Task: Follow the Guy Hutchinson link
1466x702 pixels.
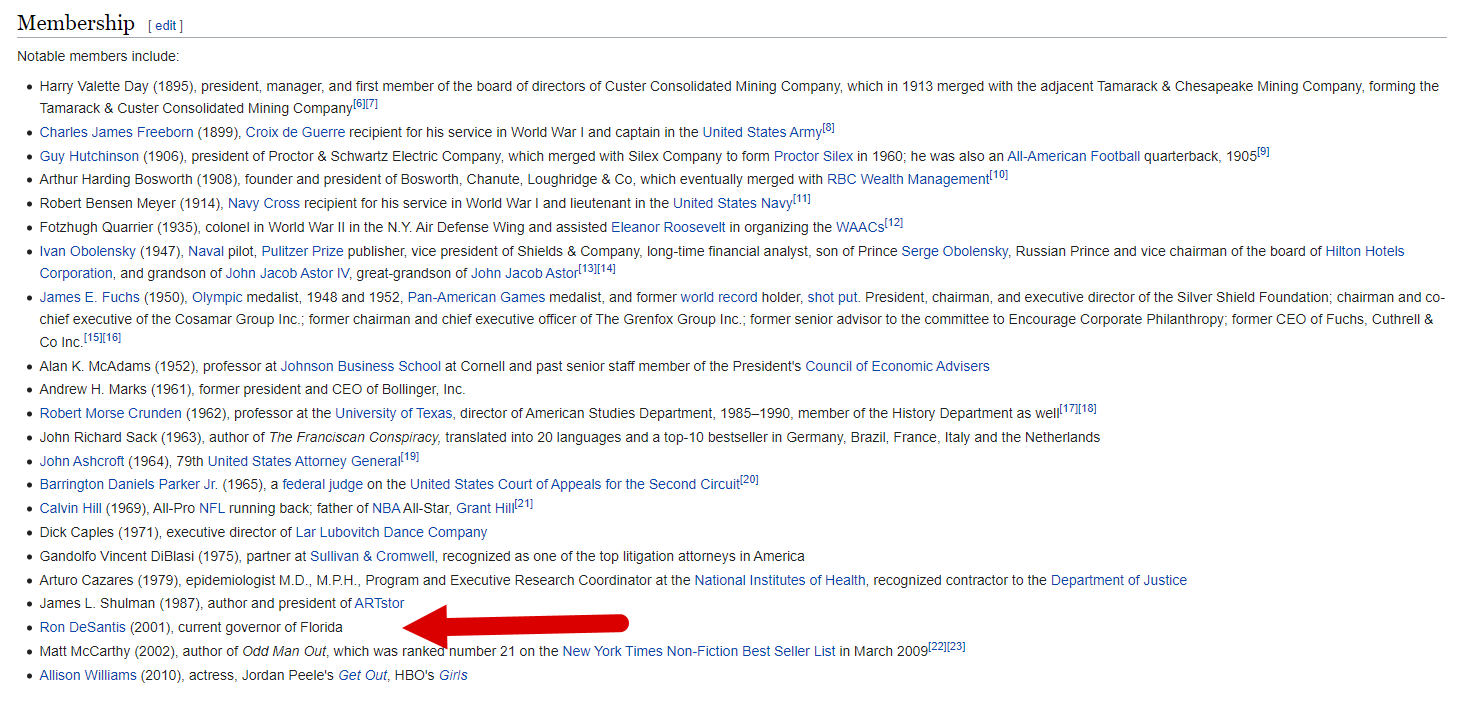Action: click(89, 156)
